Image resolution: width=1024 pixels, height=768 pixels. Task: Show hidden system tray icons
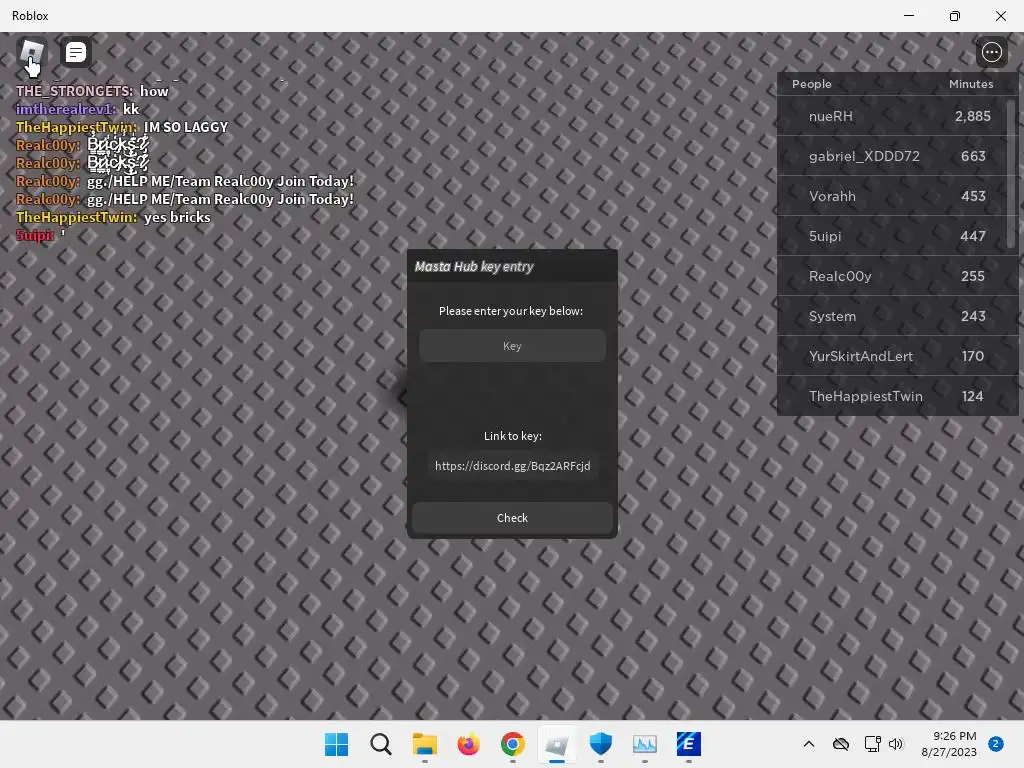coord(808,744)
